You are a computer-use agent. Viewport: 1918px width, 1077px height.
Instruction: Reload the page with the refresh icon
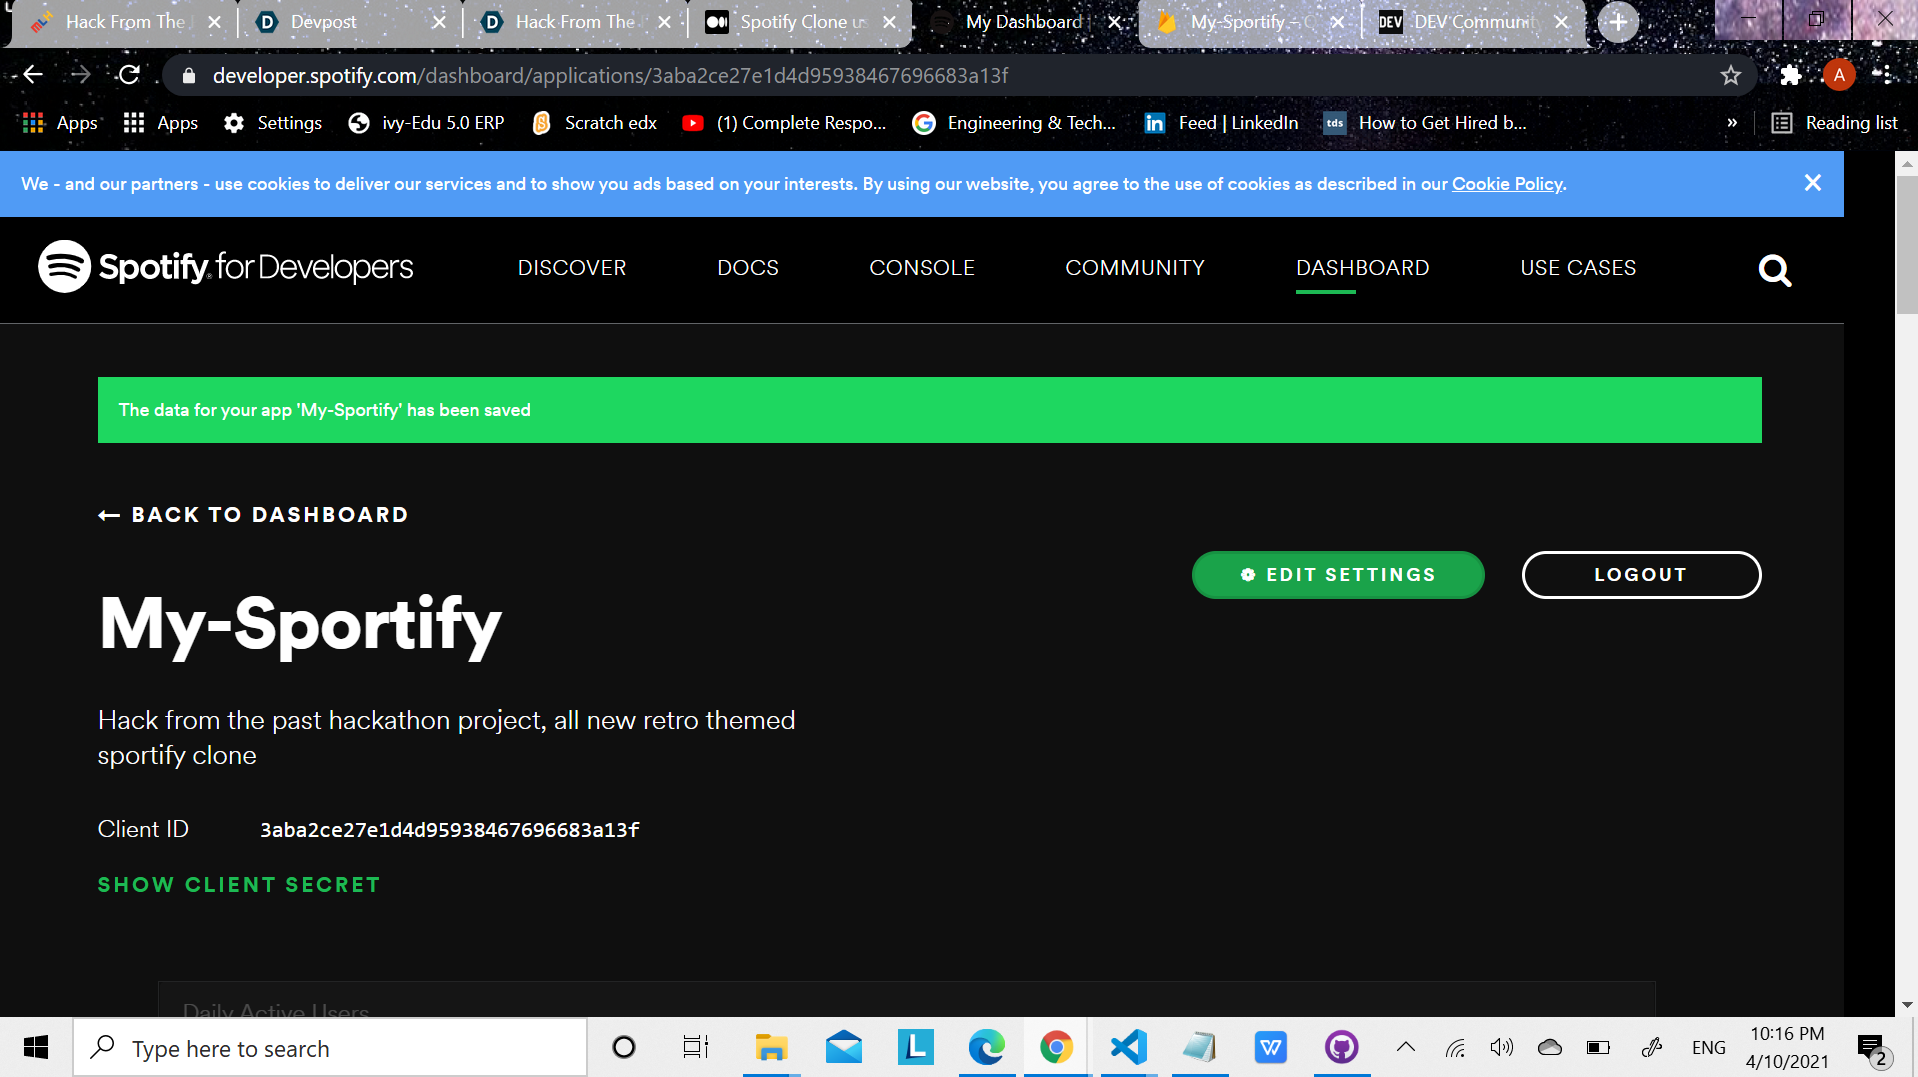click(x=129, y=75)
